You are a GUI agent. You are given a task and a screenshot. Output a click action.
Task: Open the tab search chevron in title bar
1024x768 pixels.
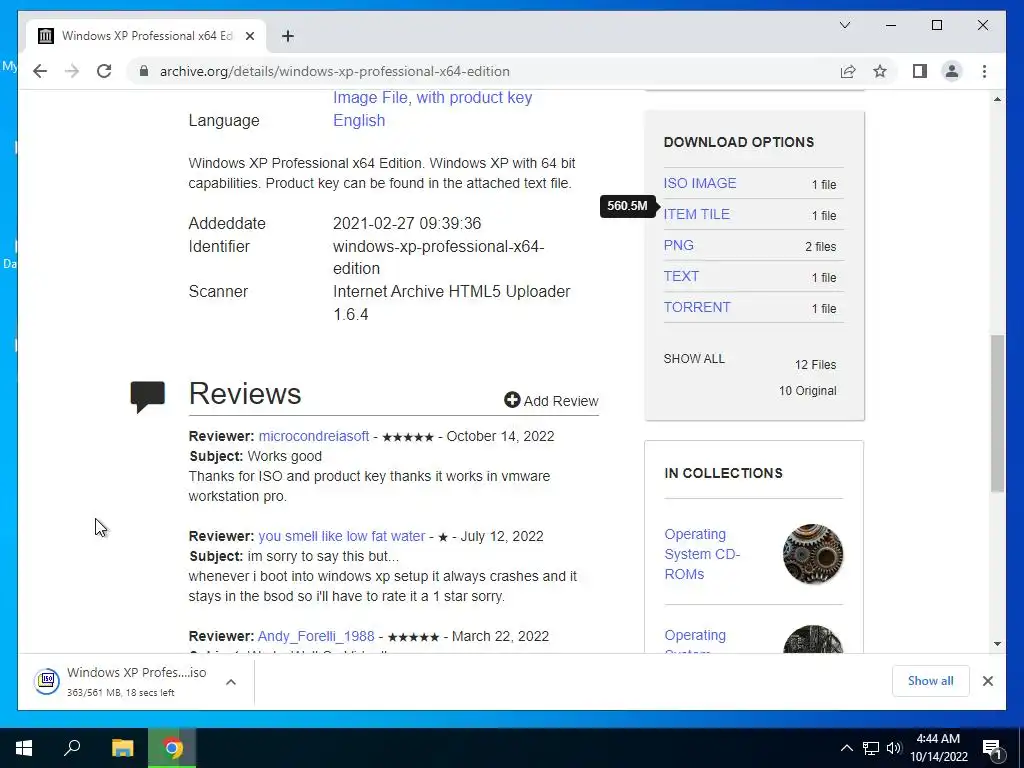click(844, 25)
